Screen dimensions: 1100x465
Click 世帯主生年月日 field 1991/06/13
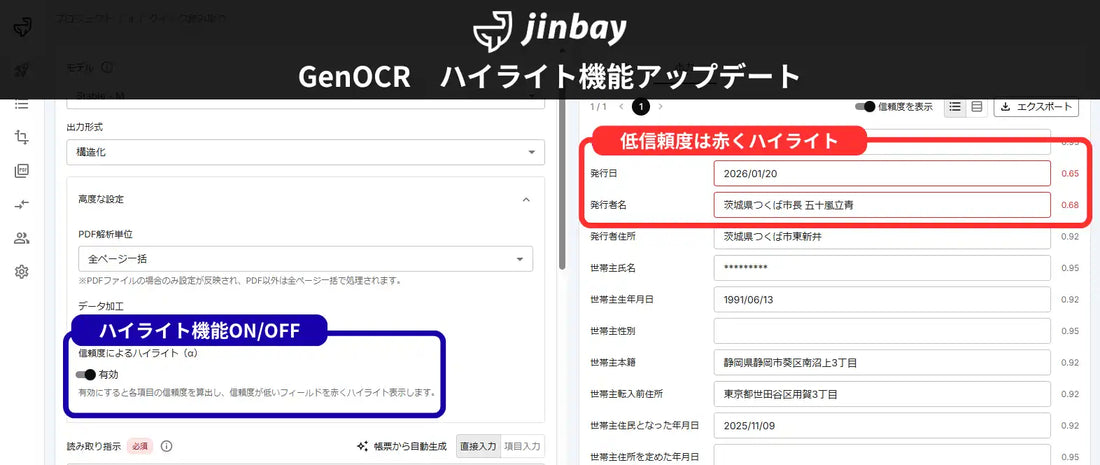click(x=882, y=299)
